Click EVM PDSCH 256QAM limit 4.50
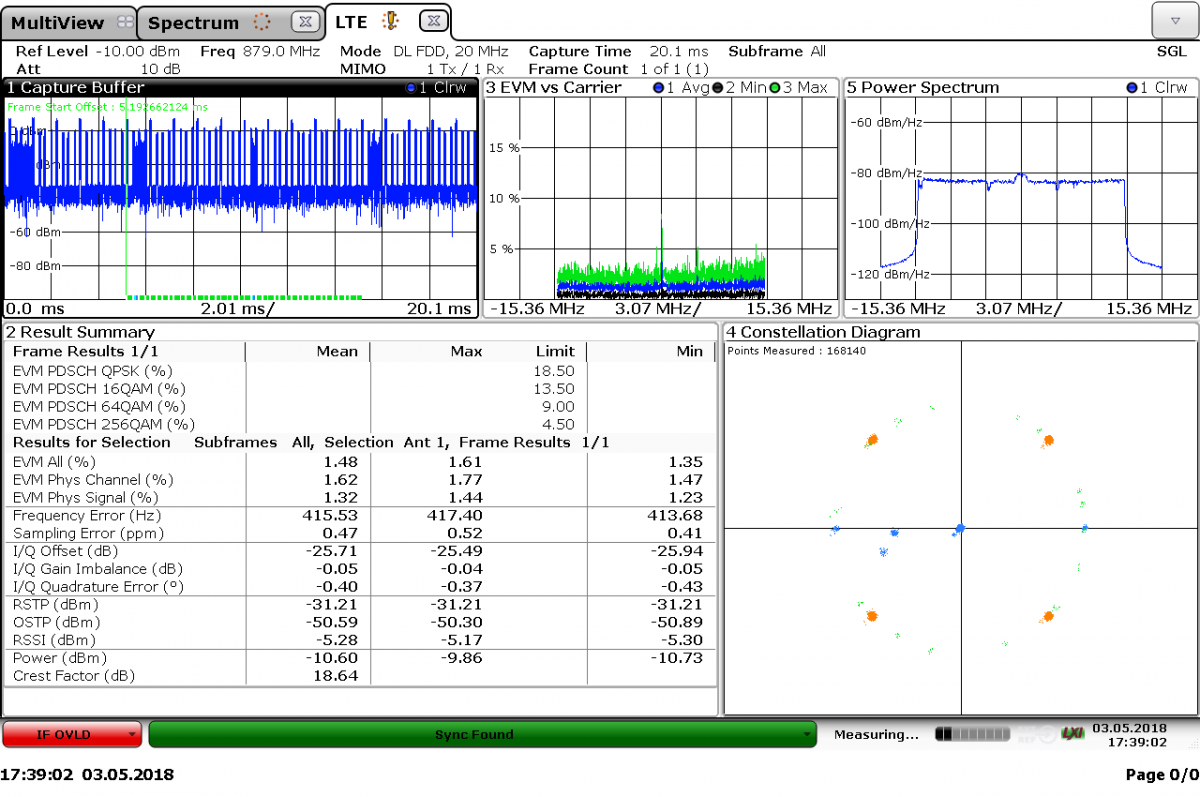1200x797 pixels. 560,424
